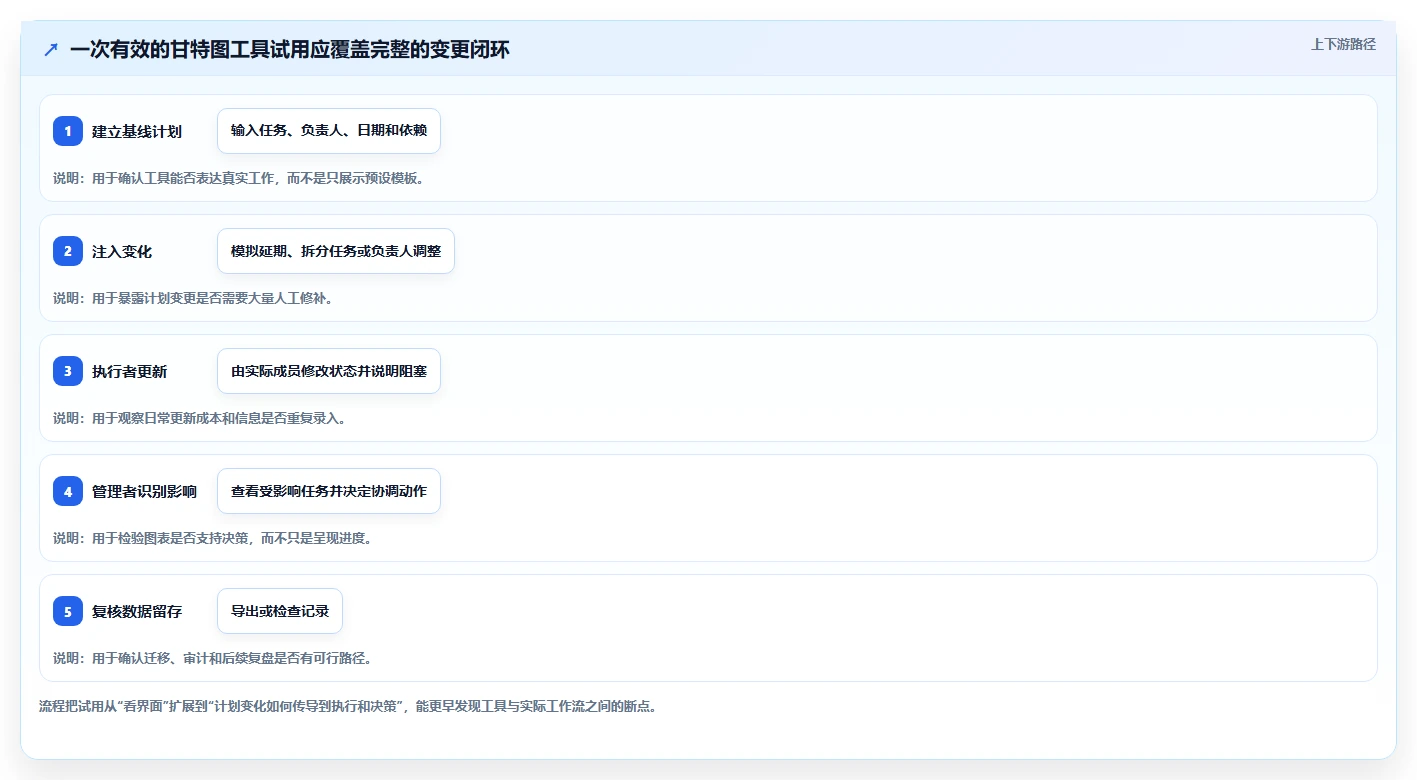The image size is (1417, 780).
Task: Select step badge 5 for 复核数据留存
Action: tap(68, 611)
